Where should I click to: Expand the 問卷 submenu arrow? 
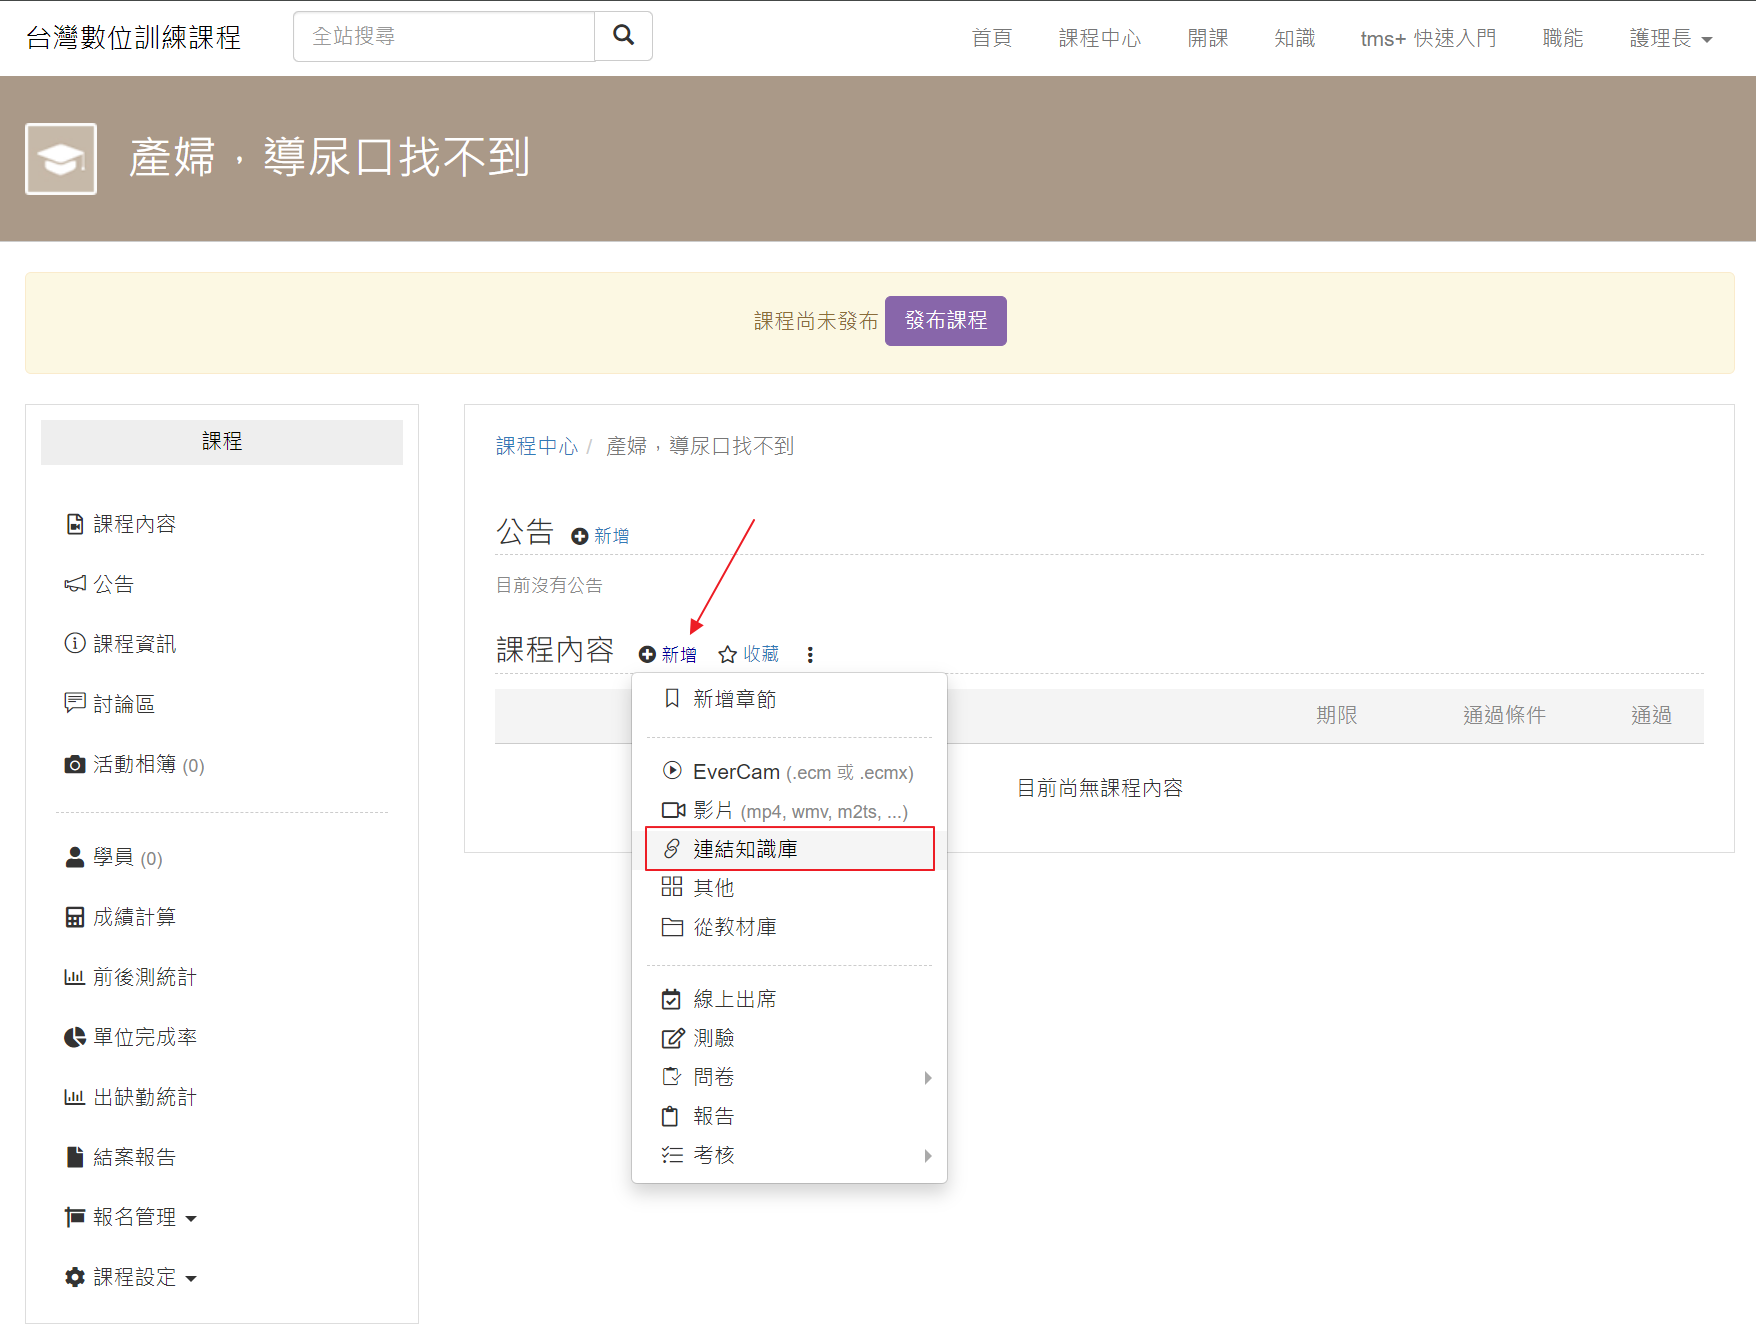[x=928, y=1077]
